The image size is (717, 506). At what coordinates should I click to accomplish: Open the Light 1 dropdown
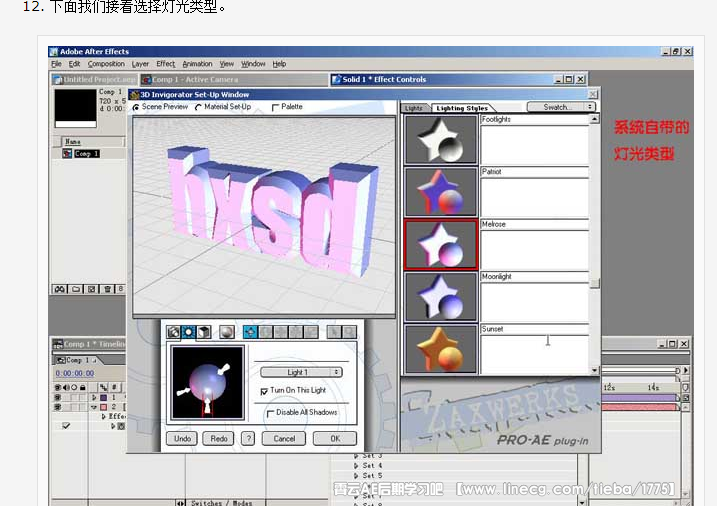tap(301, 372)
